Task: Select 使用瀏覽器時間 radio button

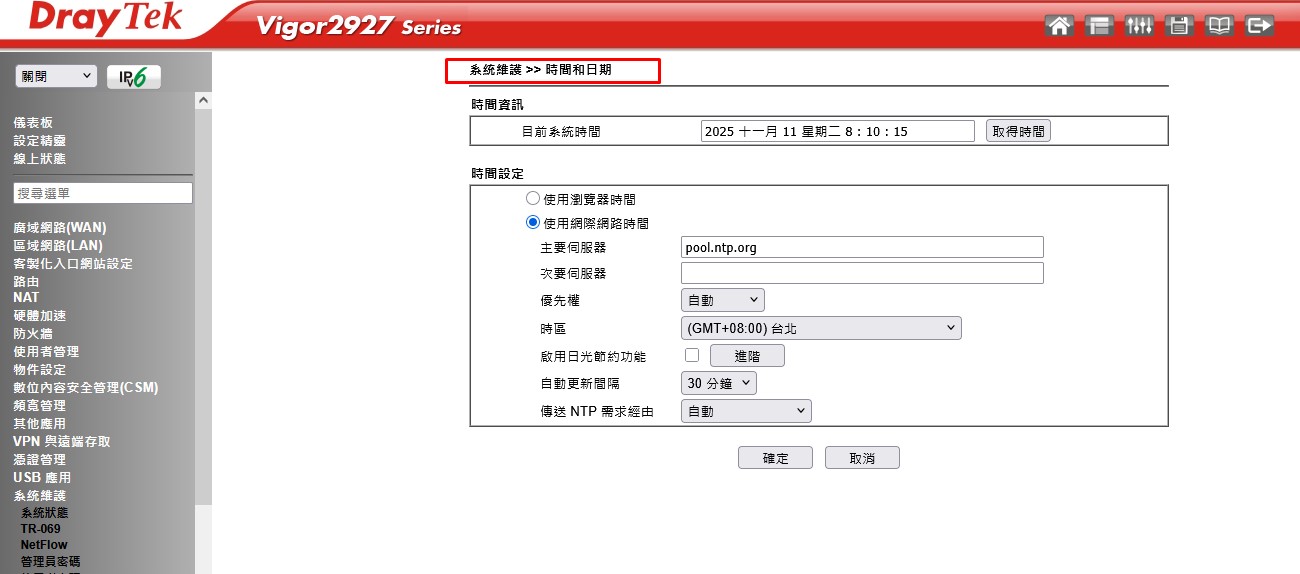Action: (533, 199)
